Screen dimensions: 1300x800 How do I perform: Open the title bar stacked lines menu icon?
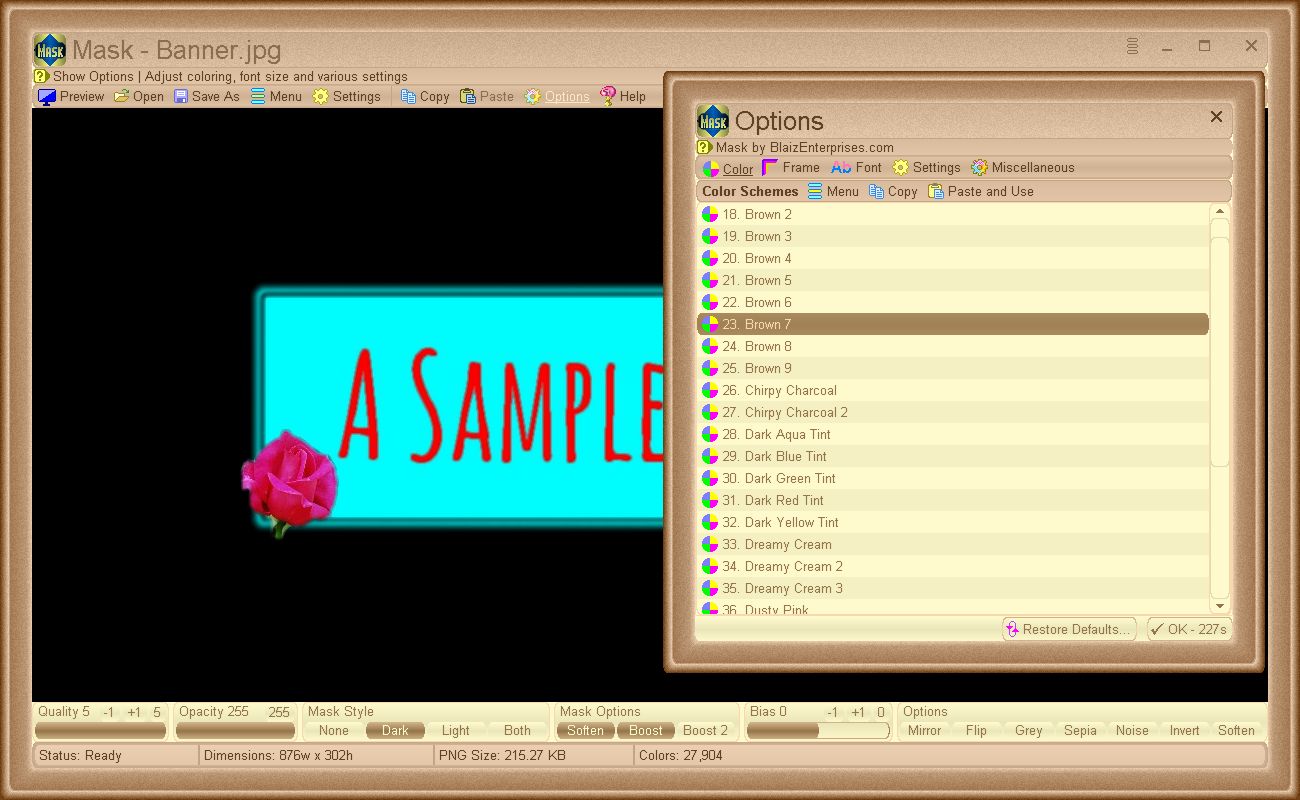point(1133,46)
